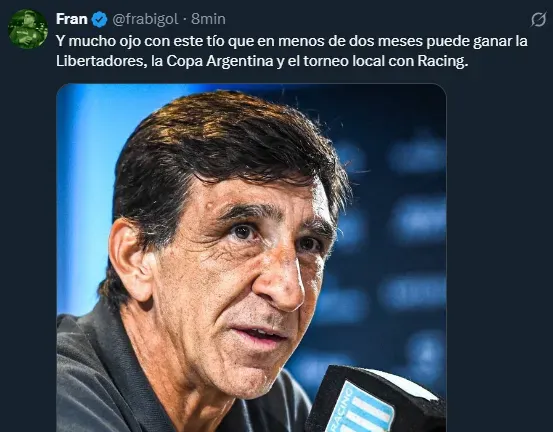This screenshot has width=553, height=432.
Task: Click the Racing crest on the microphone
Action: point(363,409)
